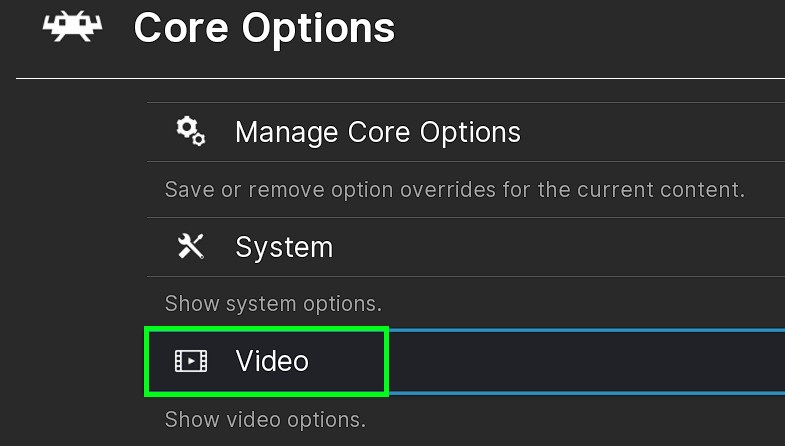The height and width of the screenshot is (446, 785).
Task: Select the Video menu entry label
Action: point(272,360)
